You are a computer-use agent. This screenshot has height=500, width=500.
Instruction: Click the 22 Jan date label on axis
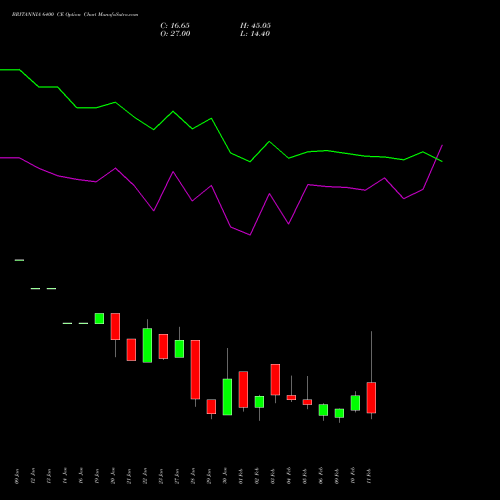pyautogui.click(x=145, y=476)
